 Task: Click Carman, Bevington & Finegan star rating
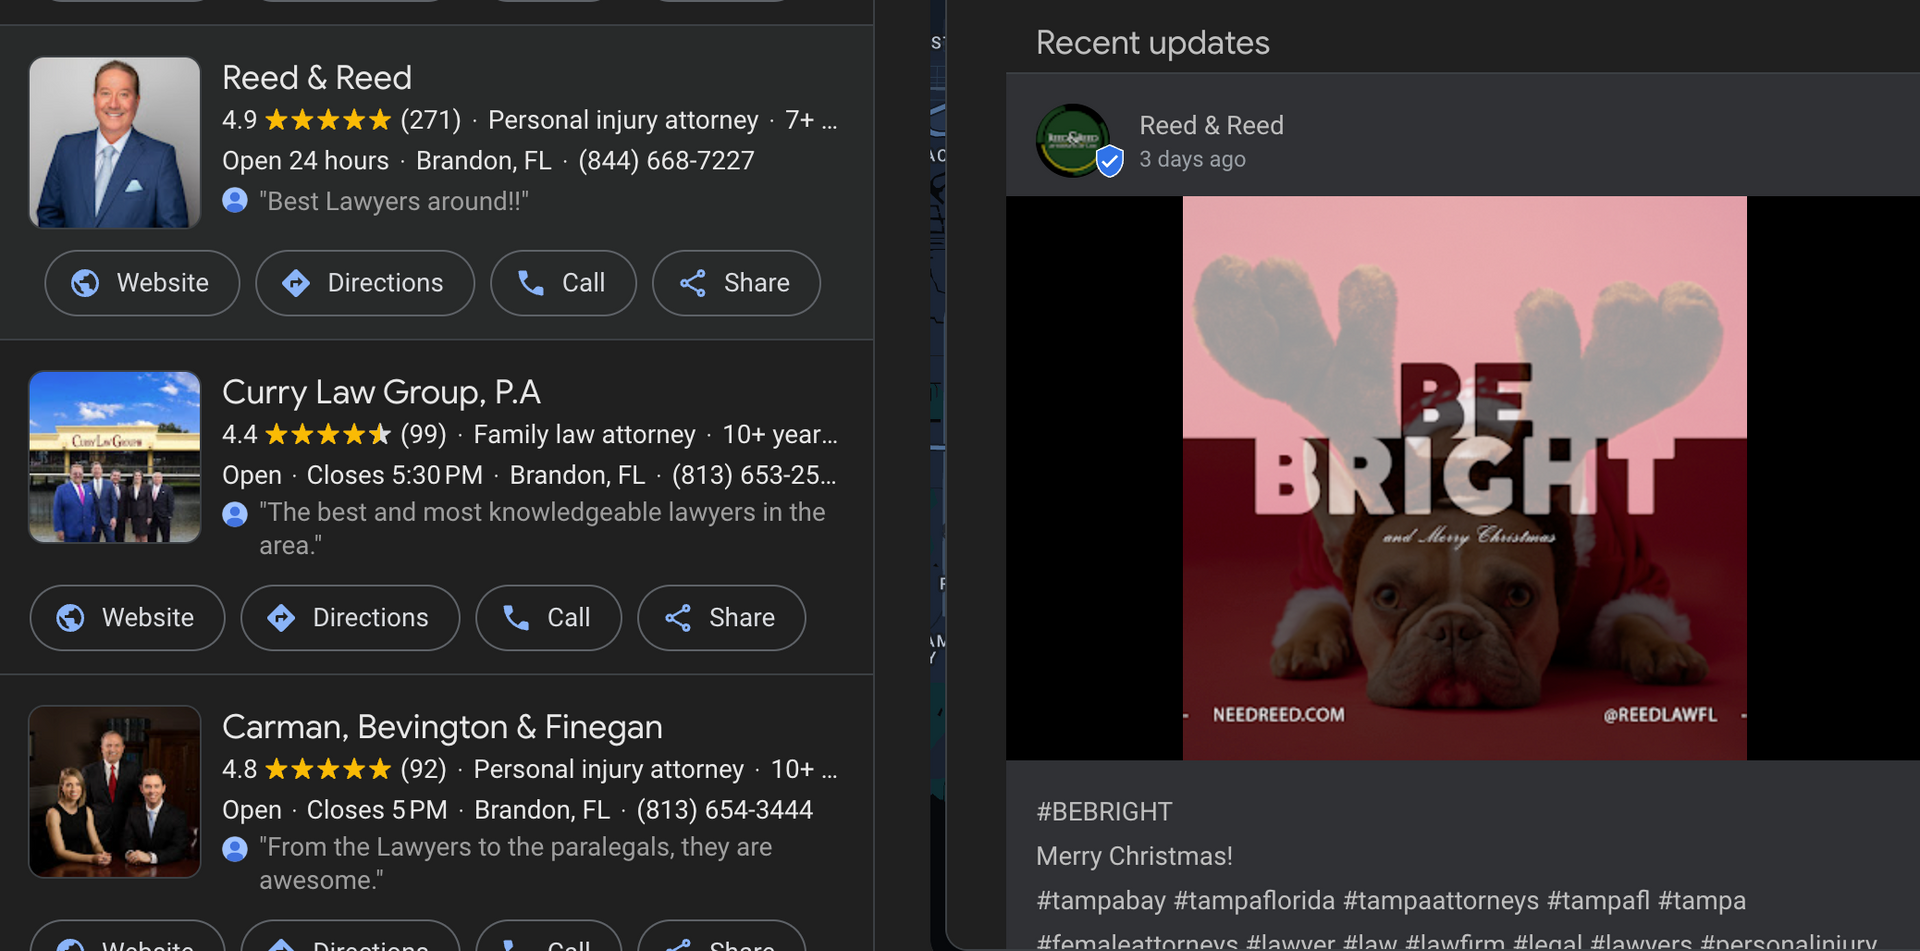tap(328, 769)
